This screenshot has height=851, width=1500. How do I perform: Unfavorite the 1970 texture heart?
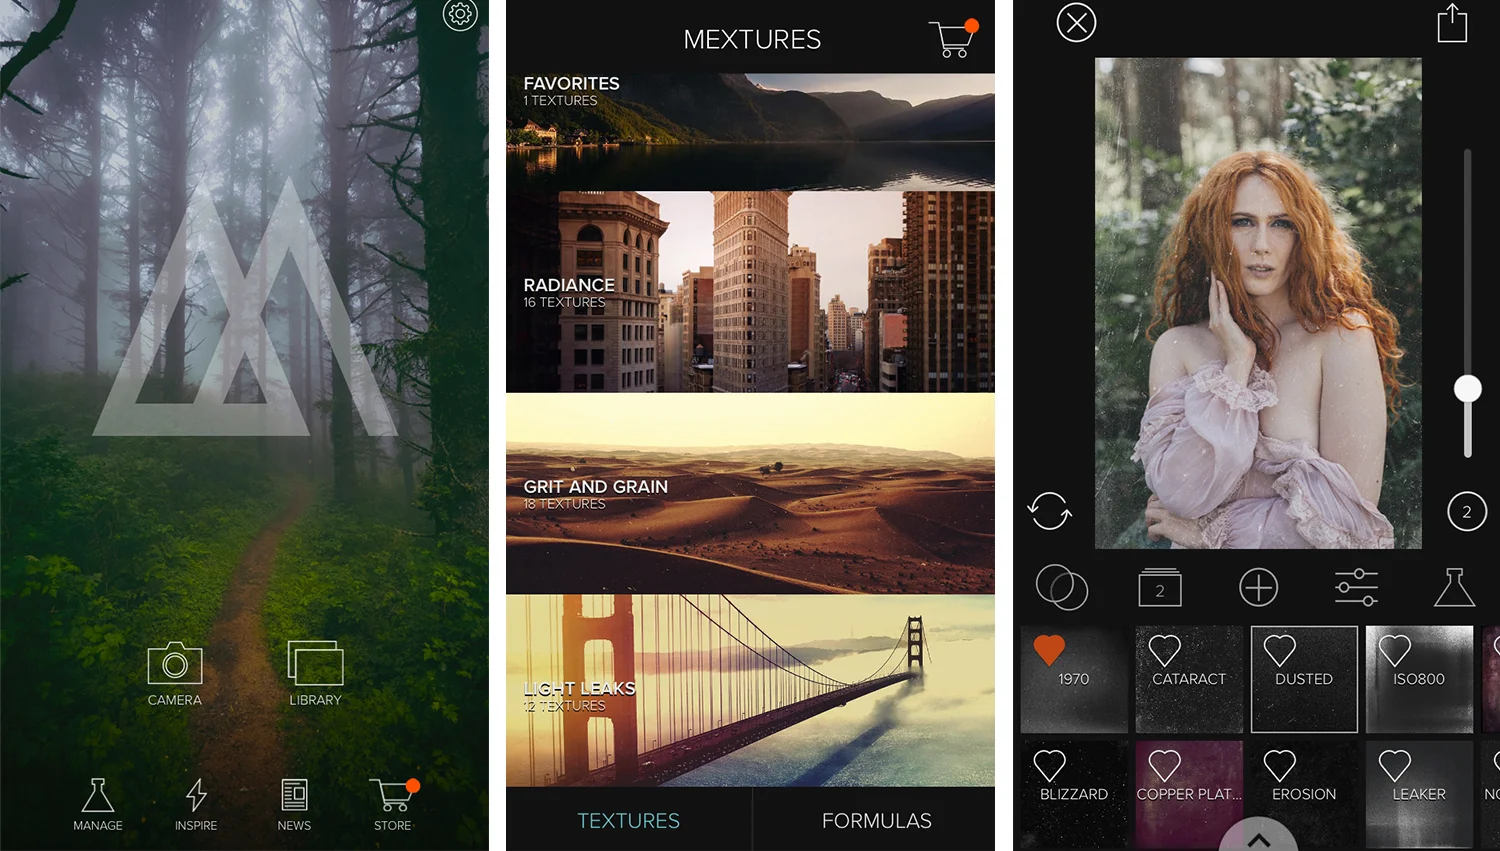(1049, 650)
